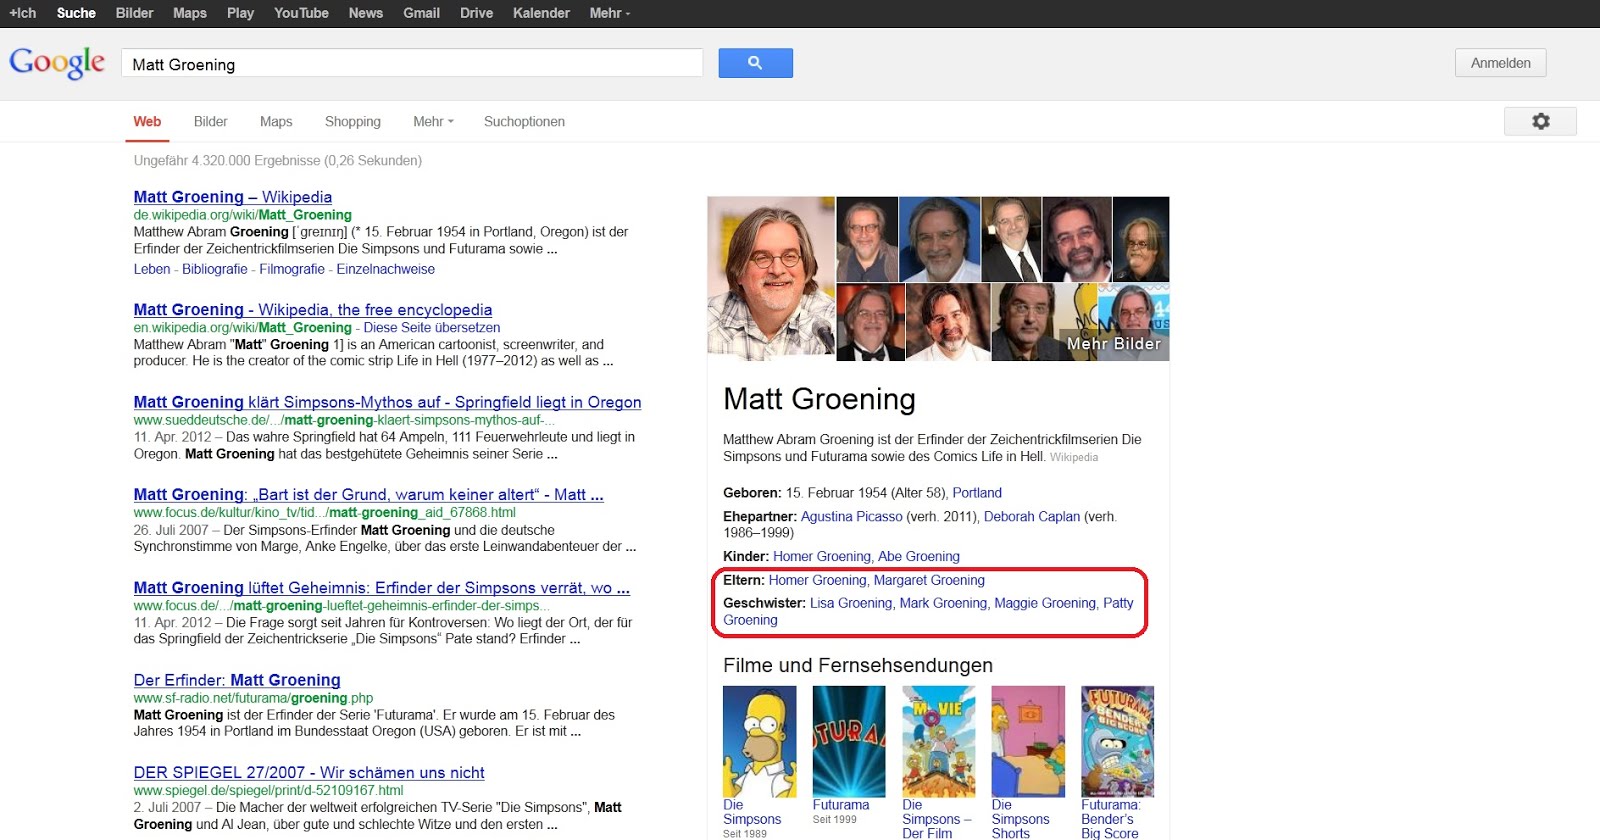
Task: Open the English Wikipedia free encyclopedia result
Action: (313, 310)
